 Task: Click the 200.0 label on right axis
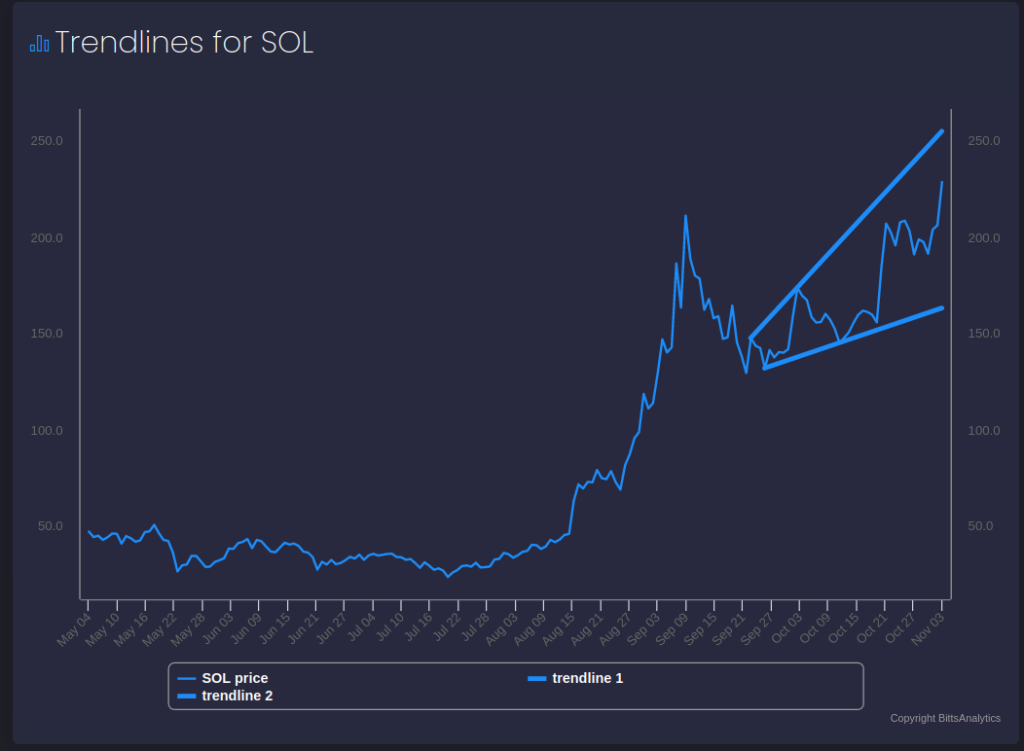[x=984, y=238]
